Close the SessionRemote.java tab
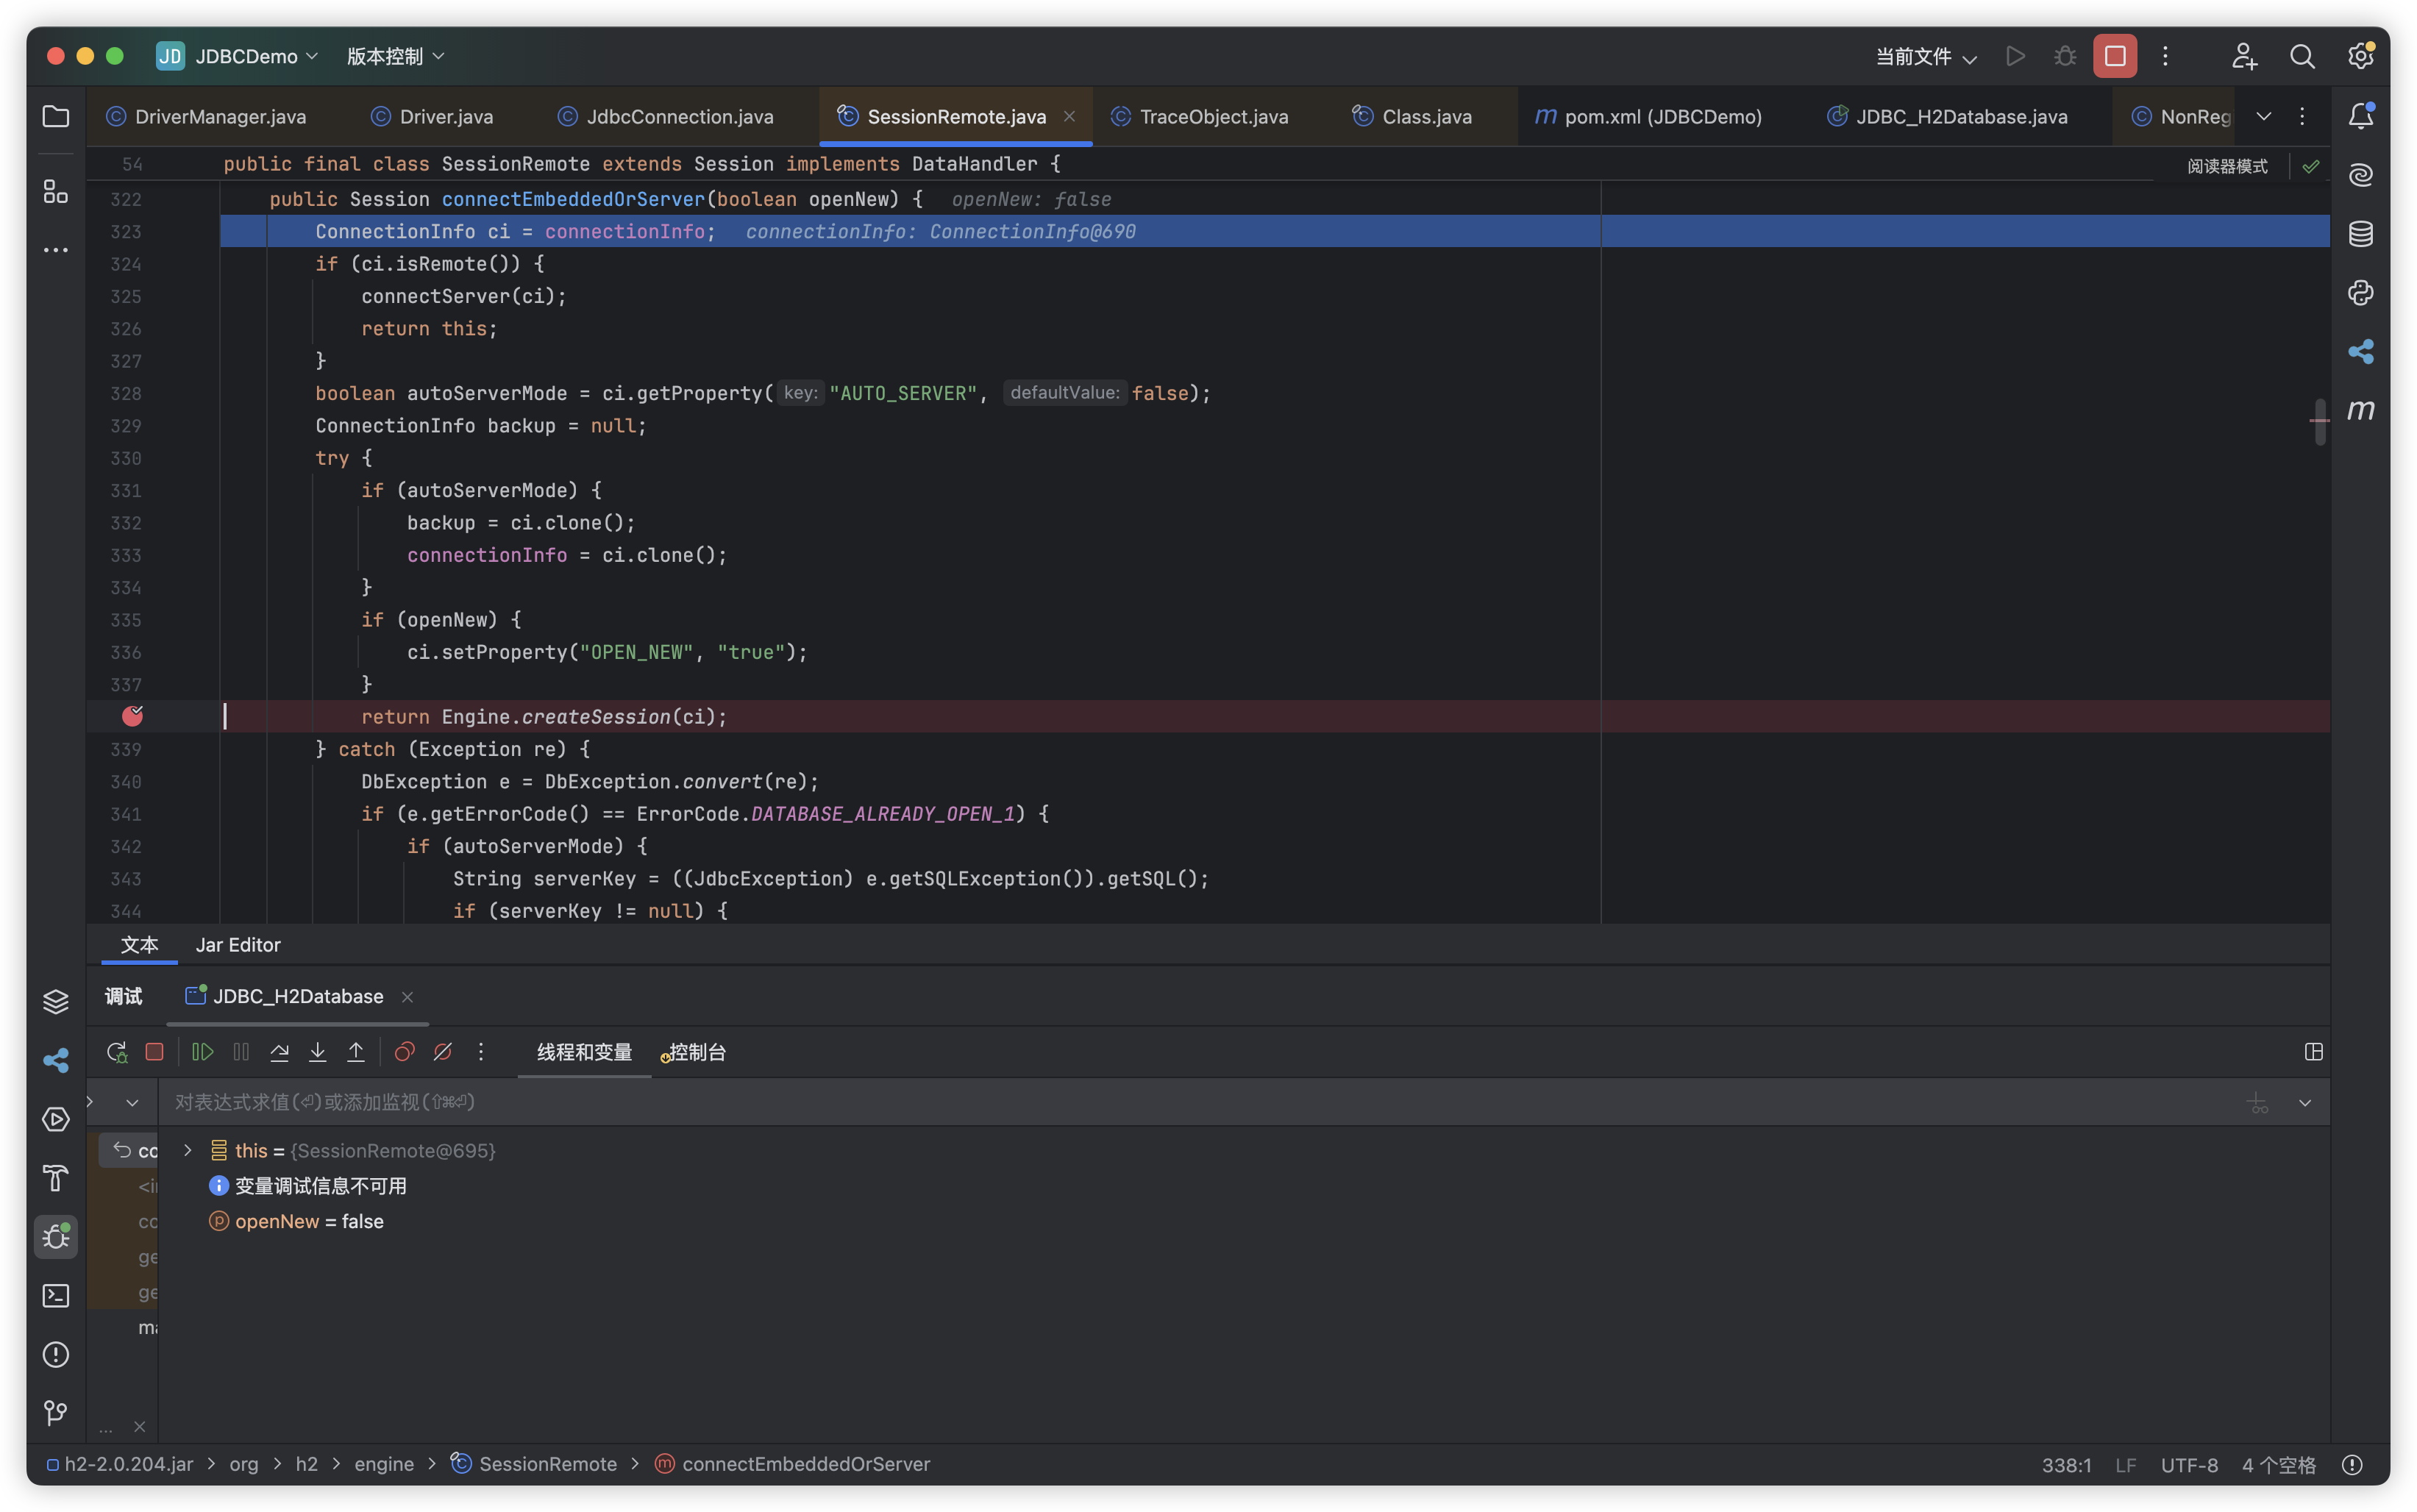 pos(1069,116)
